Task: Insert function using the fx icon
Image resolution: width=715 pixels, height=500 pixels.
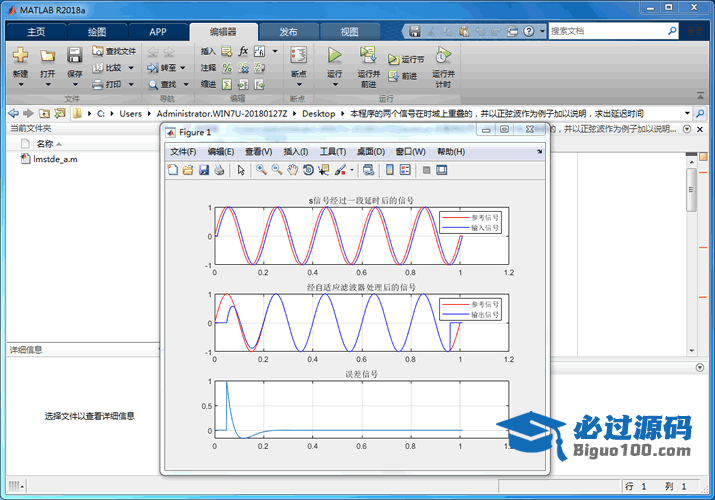Action: (x=244, y=51)
